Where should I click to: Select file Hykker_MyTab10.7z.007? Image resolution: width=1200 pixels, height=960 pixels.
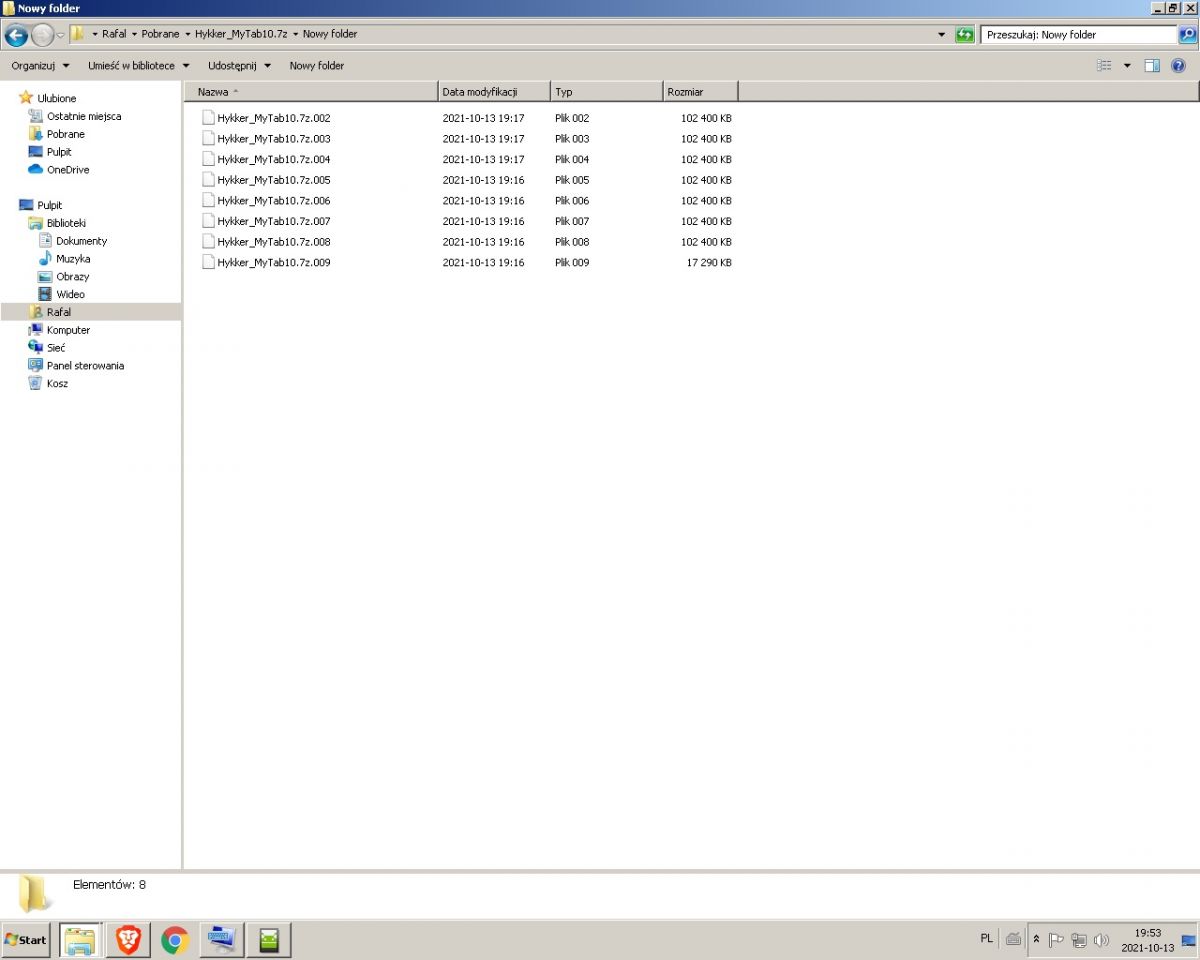click(x=273, y=222)
